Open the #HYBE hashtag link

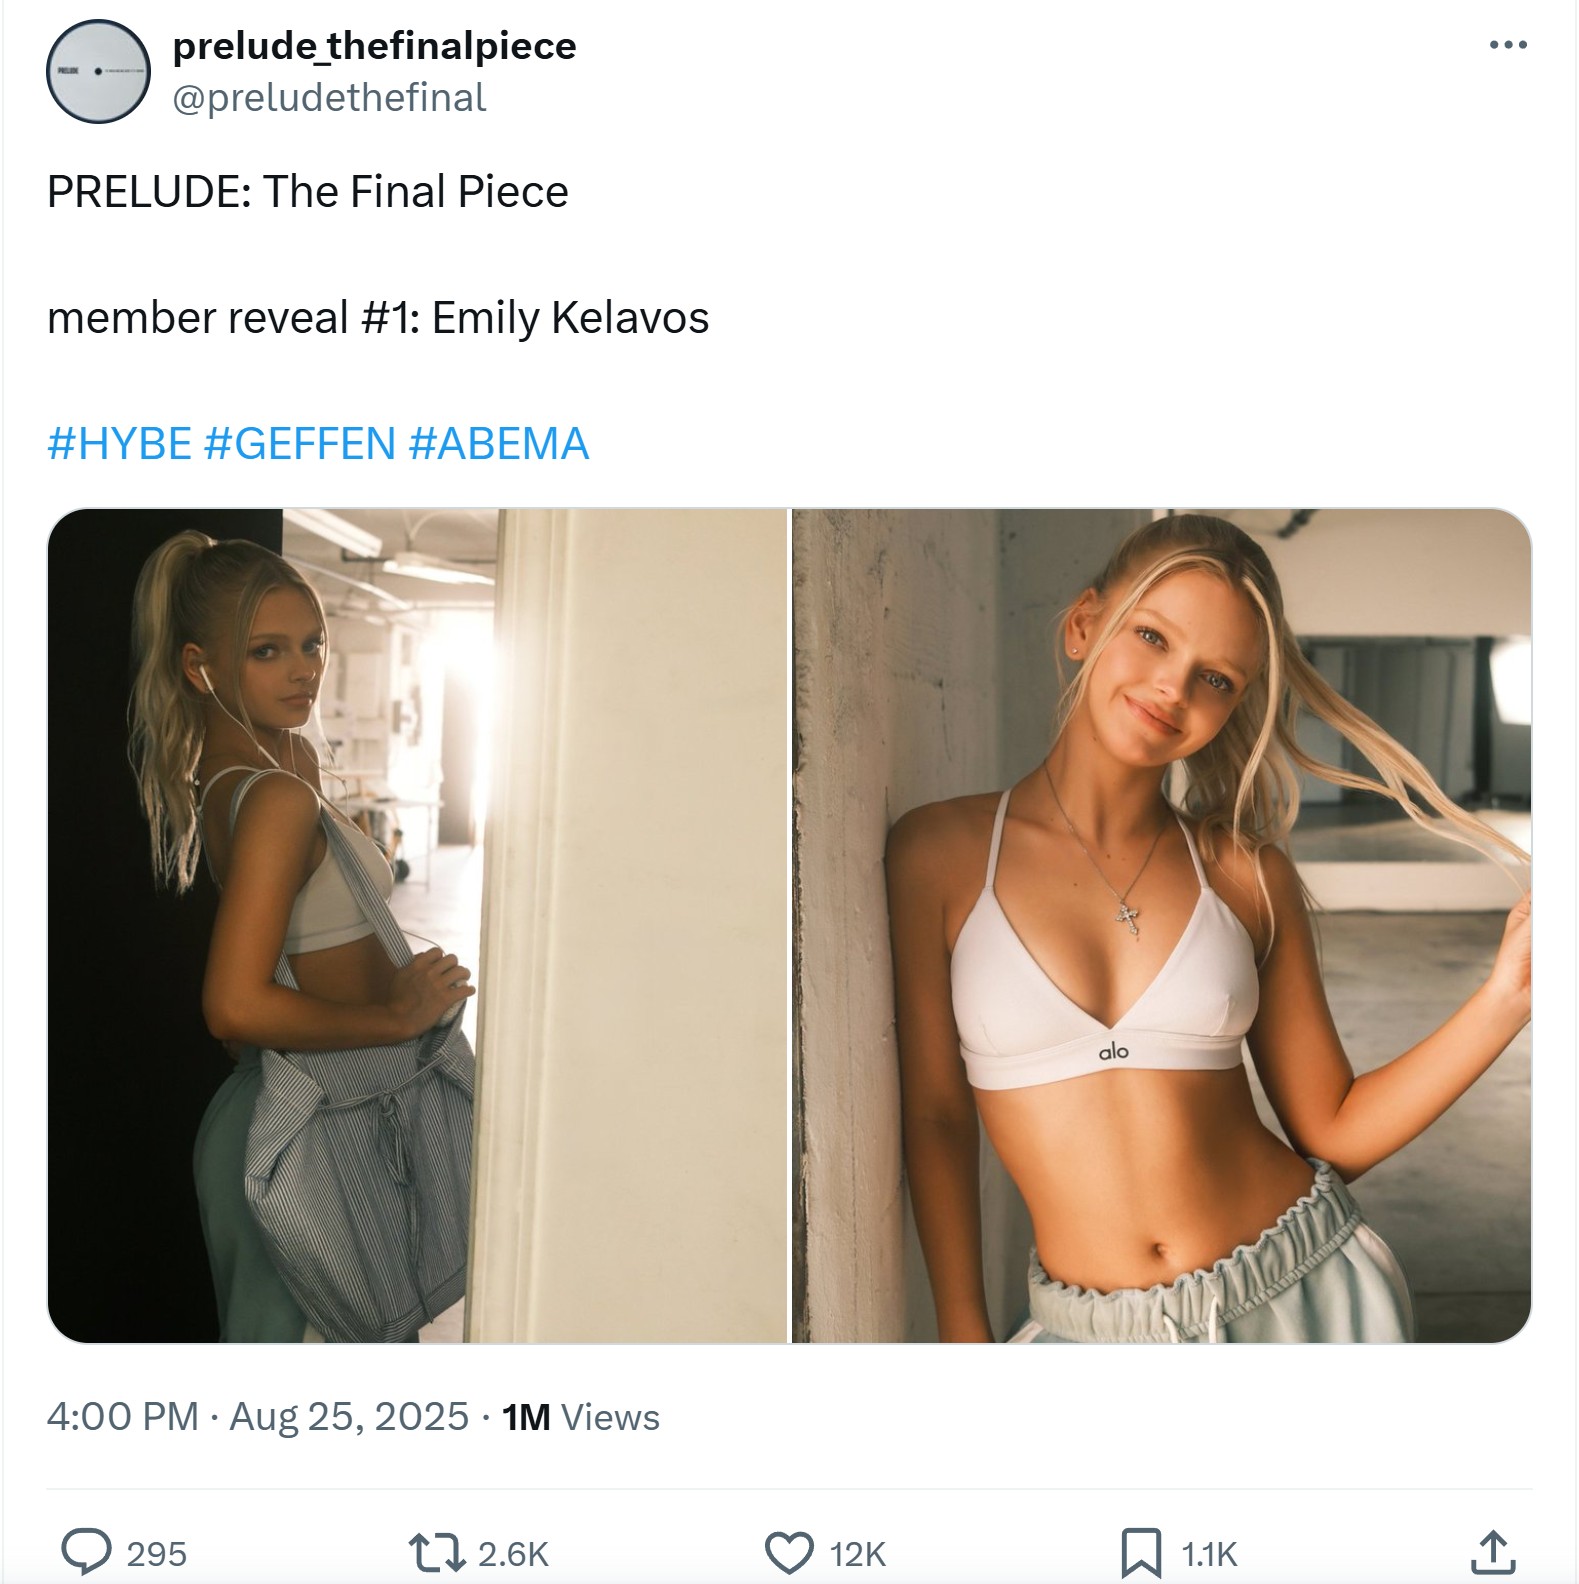[x=119, y=444]
